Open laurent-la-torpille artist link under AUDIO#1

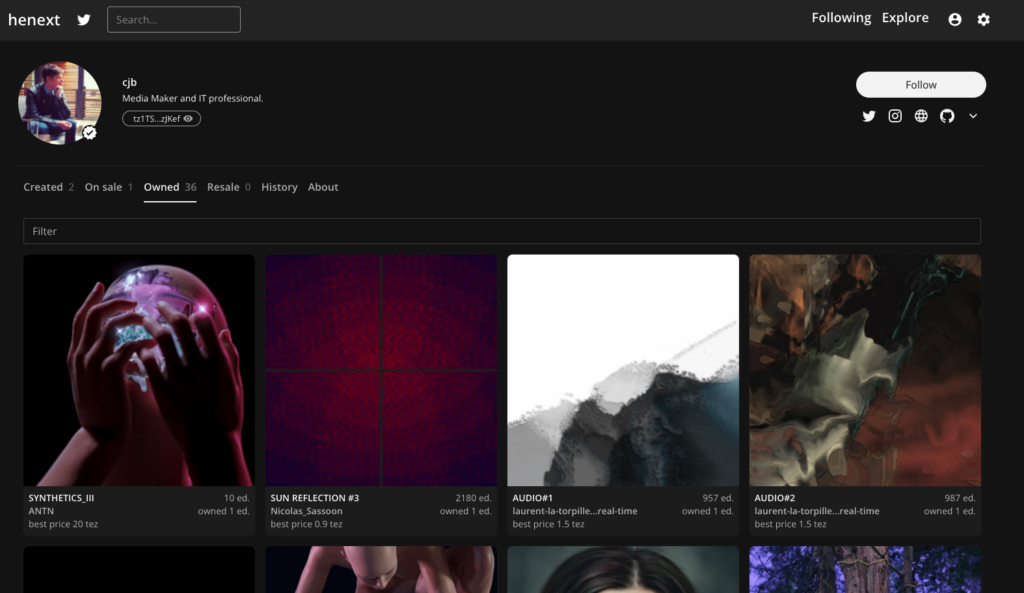(x=575, y=511)
